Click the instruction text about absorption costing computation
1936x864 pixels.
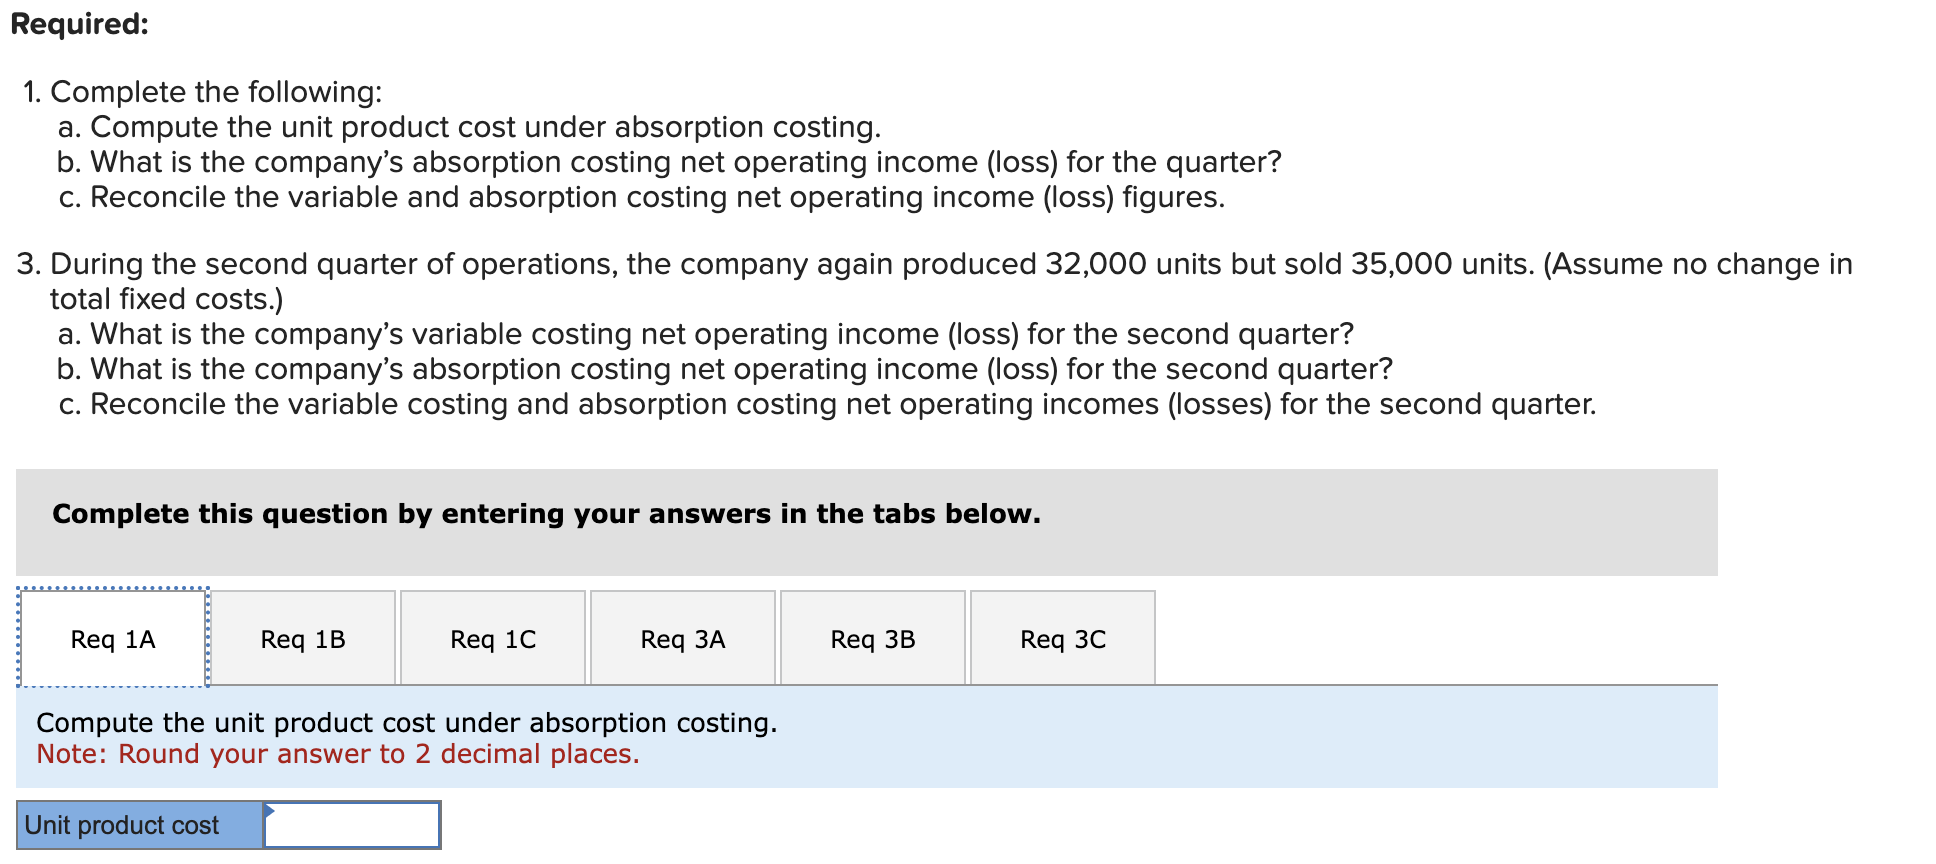(x=407, y=722)
